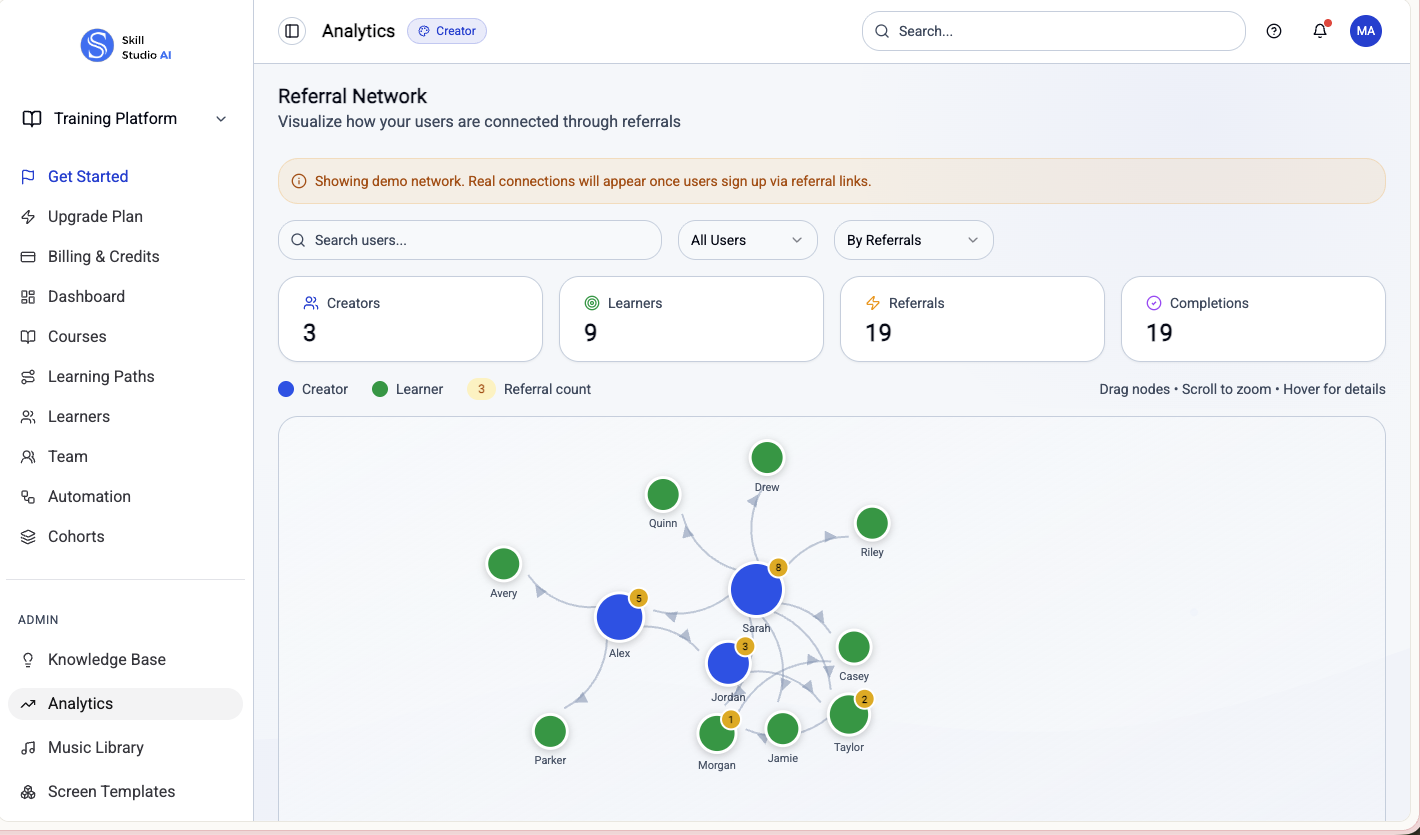Viewport: 1420px width, 835px height.
Task: Open the All Users filter dropdown
Action: coord(748,240)
